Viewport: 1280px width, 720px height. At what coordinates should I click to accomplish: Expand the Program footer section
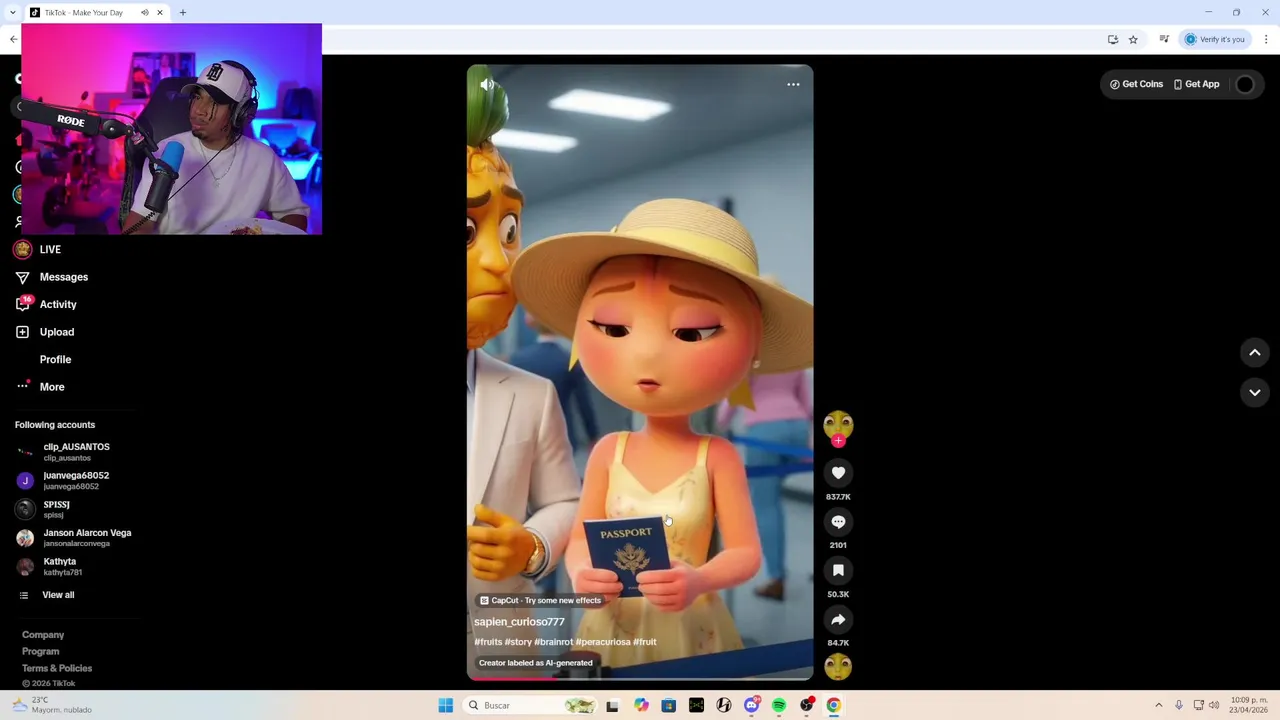(41, 651)
